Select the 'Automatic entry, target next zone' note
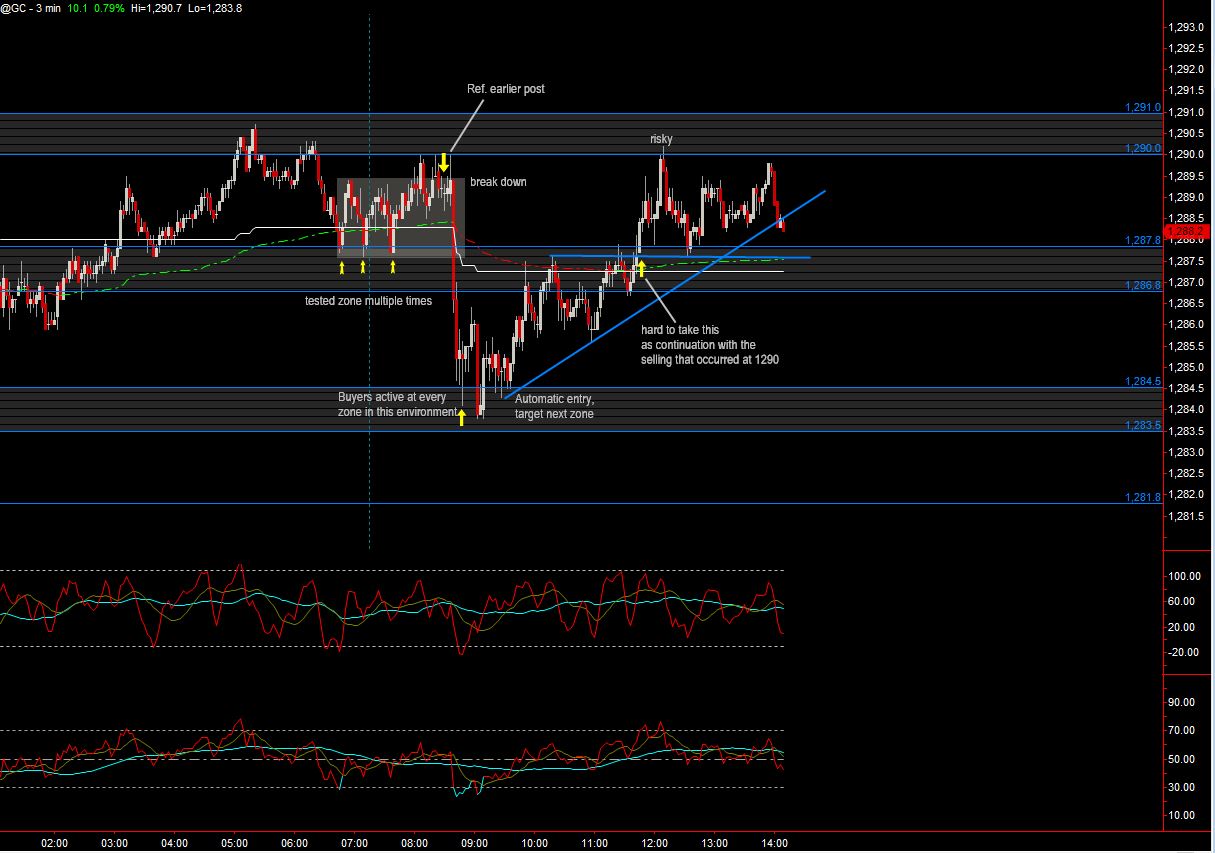 click(x=554, y=406)
